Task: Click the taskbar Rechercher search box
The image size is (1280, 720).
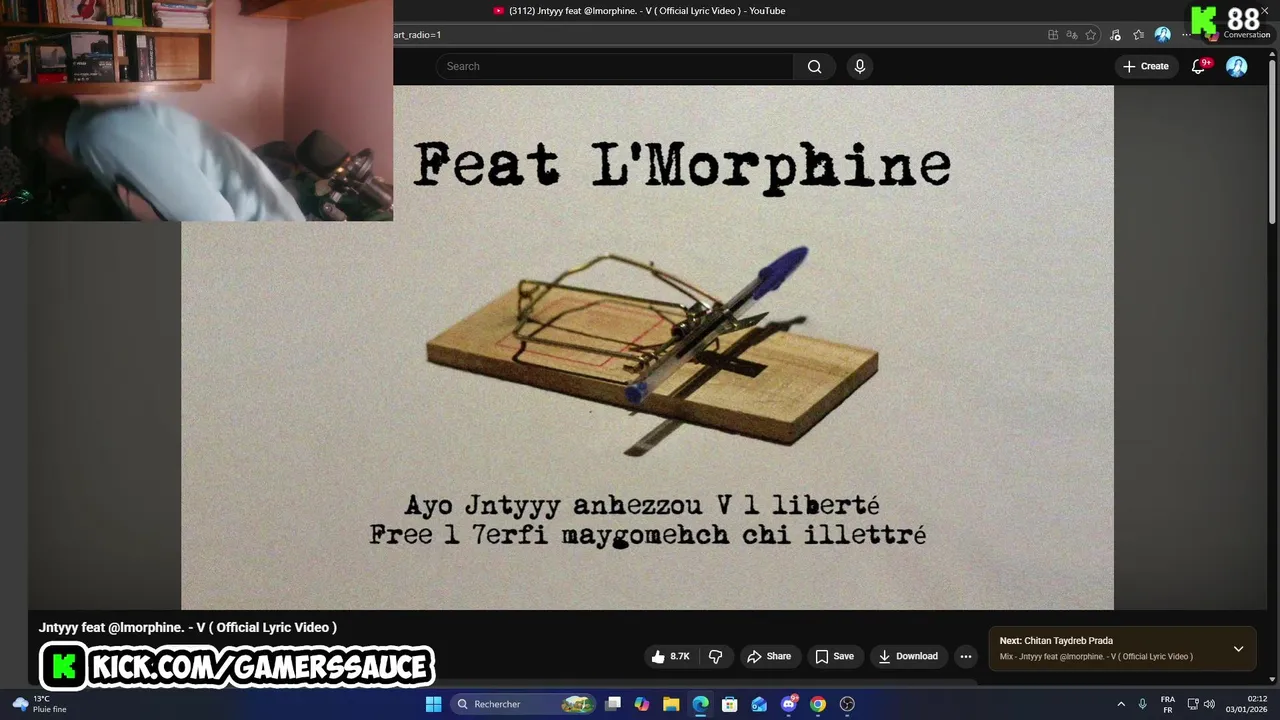Action: tap(523, 704)
